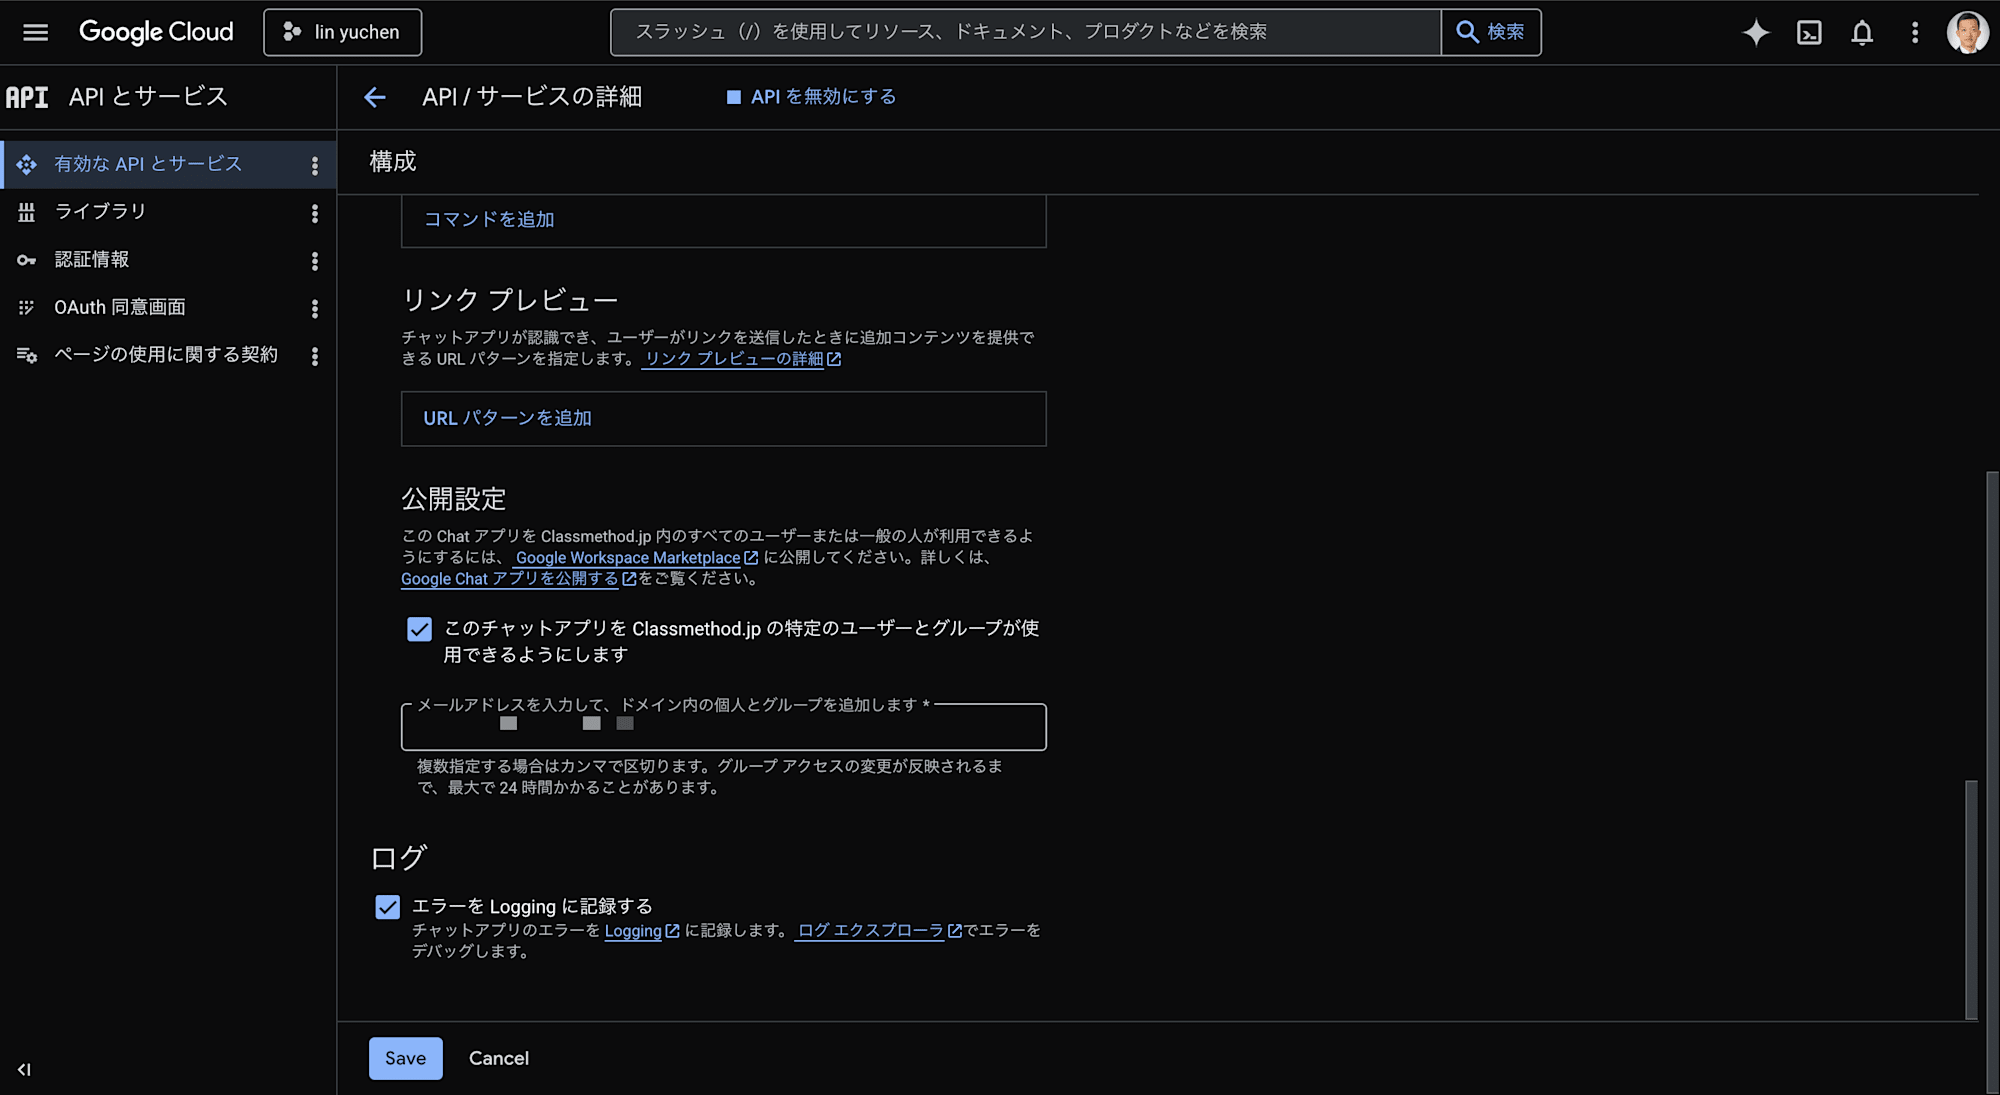
Task: Click the 有効な API とサービス diamond icon
Action: 26,164
